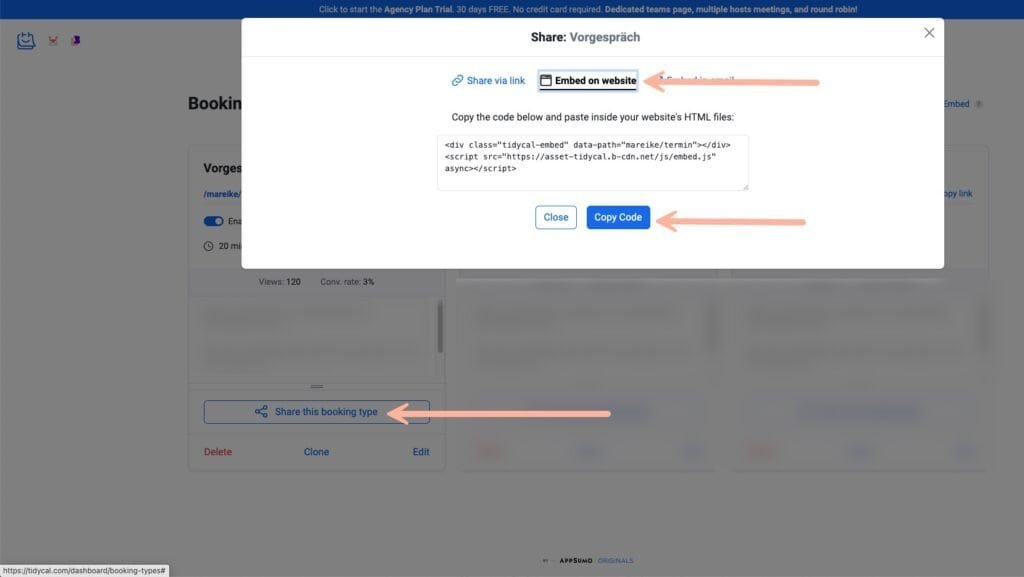Image resolution: width=1024 pixels, height=577 pixels.
Task: Click Share this booking type button
Action: [x=316, y=412]
